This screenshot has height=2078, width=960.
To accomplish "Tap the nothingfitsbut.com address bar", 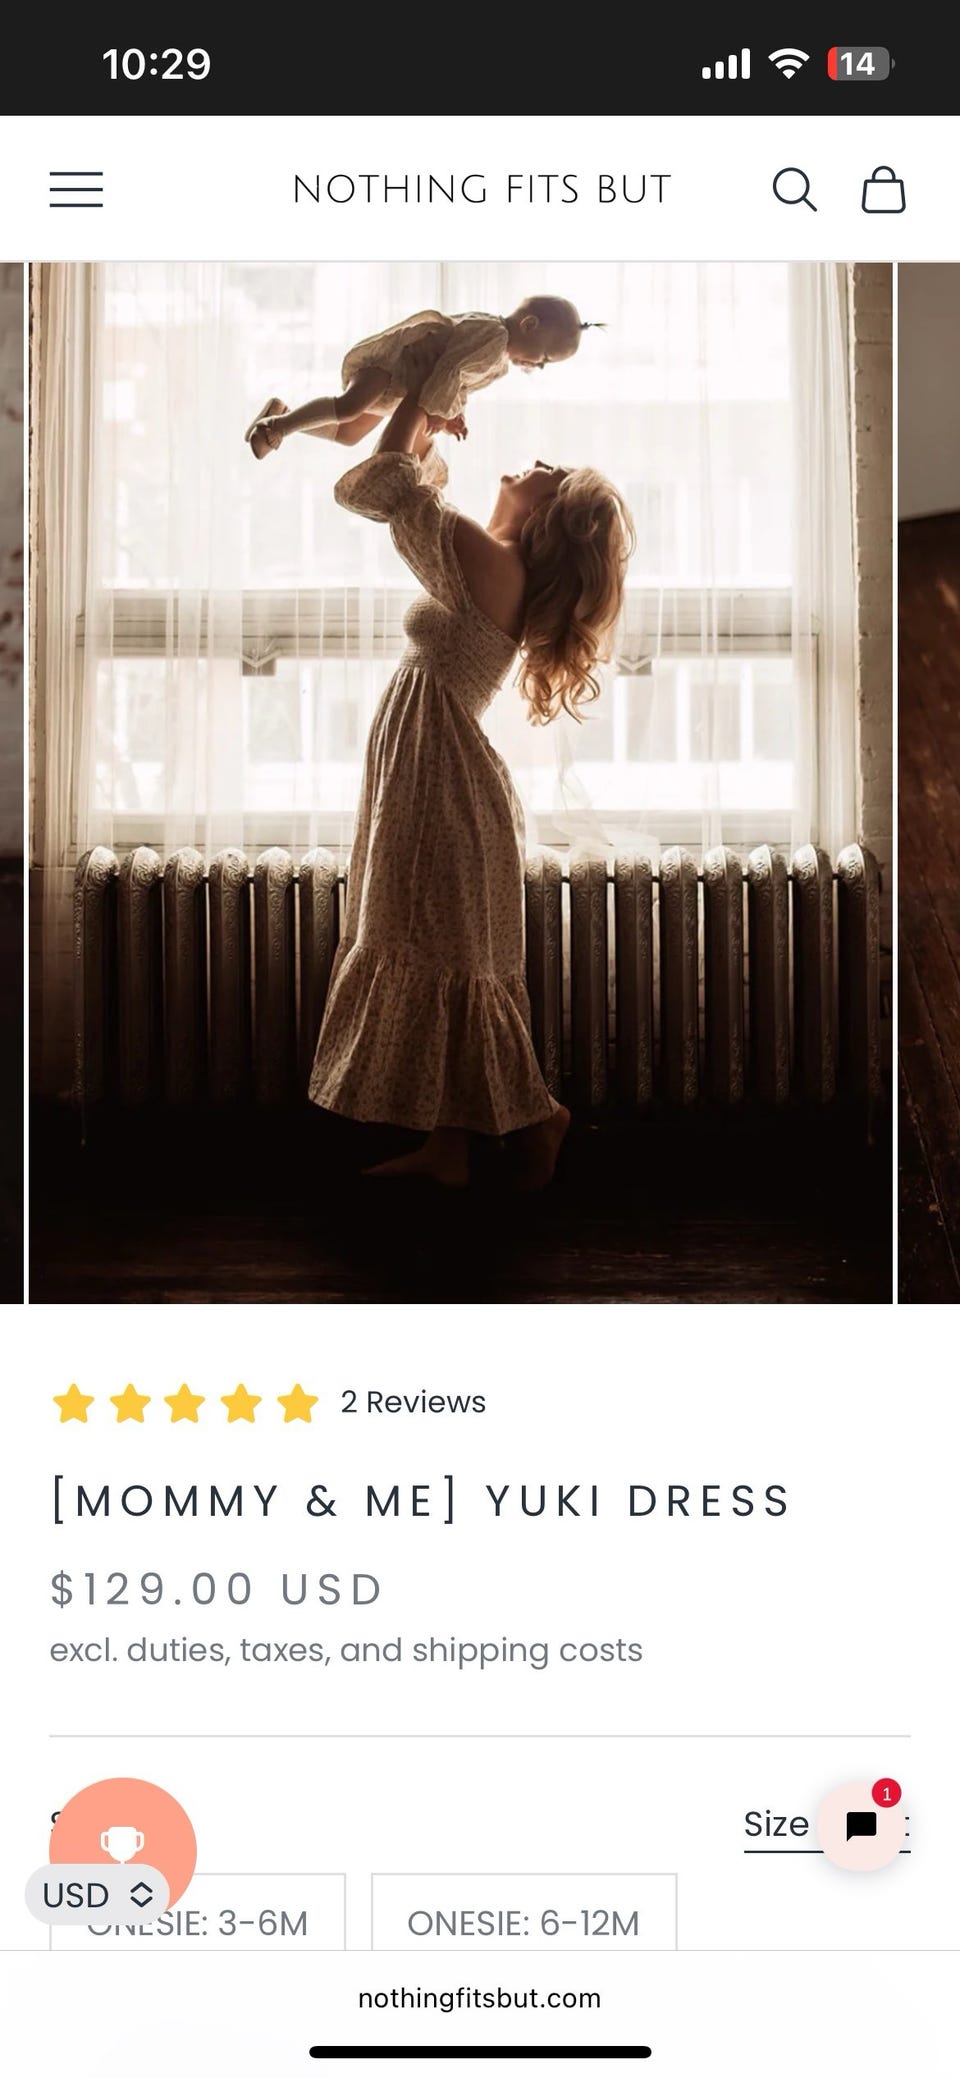I will 480,1998.
